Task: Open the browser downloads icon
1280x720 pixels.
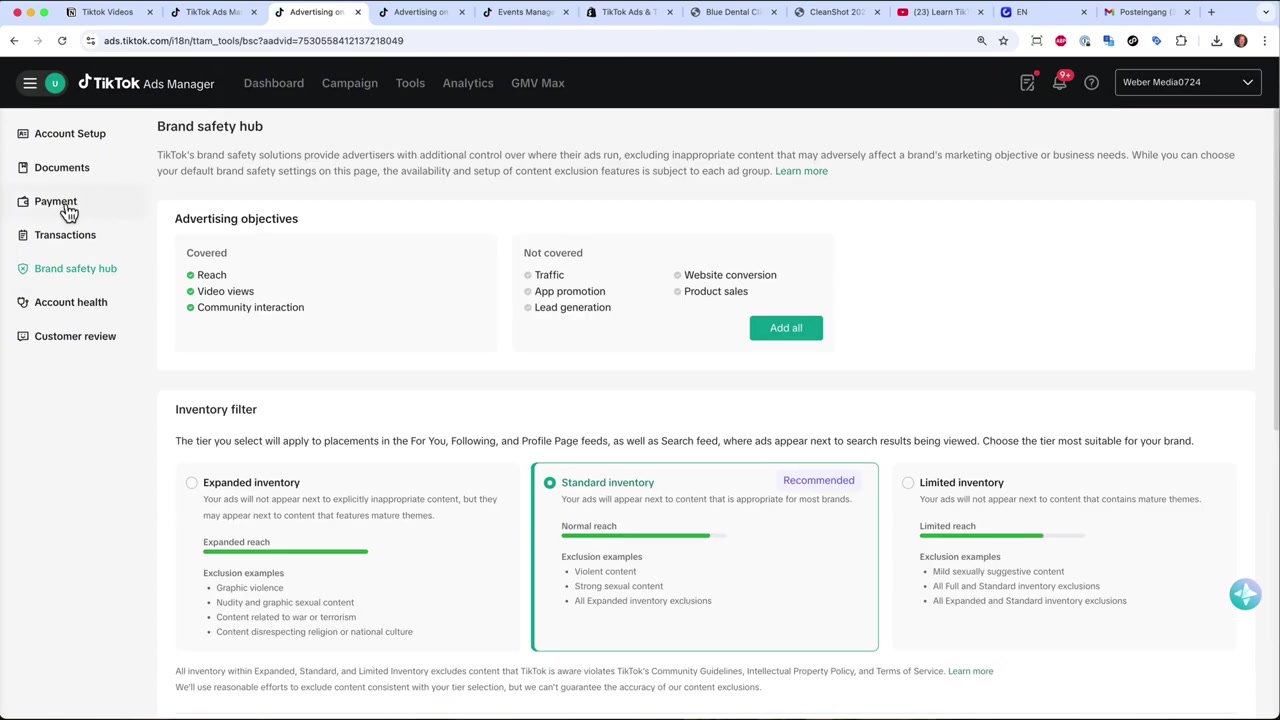Action: 1216,41
